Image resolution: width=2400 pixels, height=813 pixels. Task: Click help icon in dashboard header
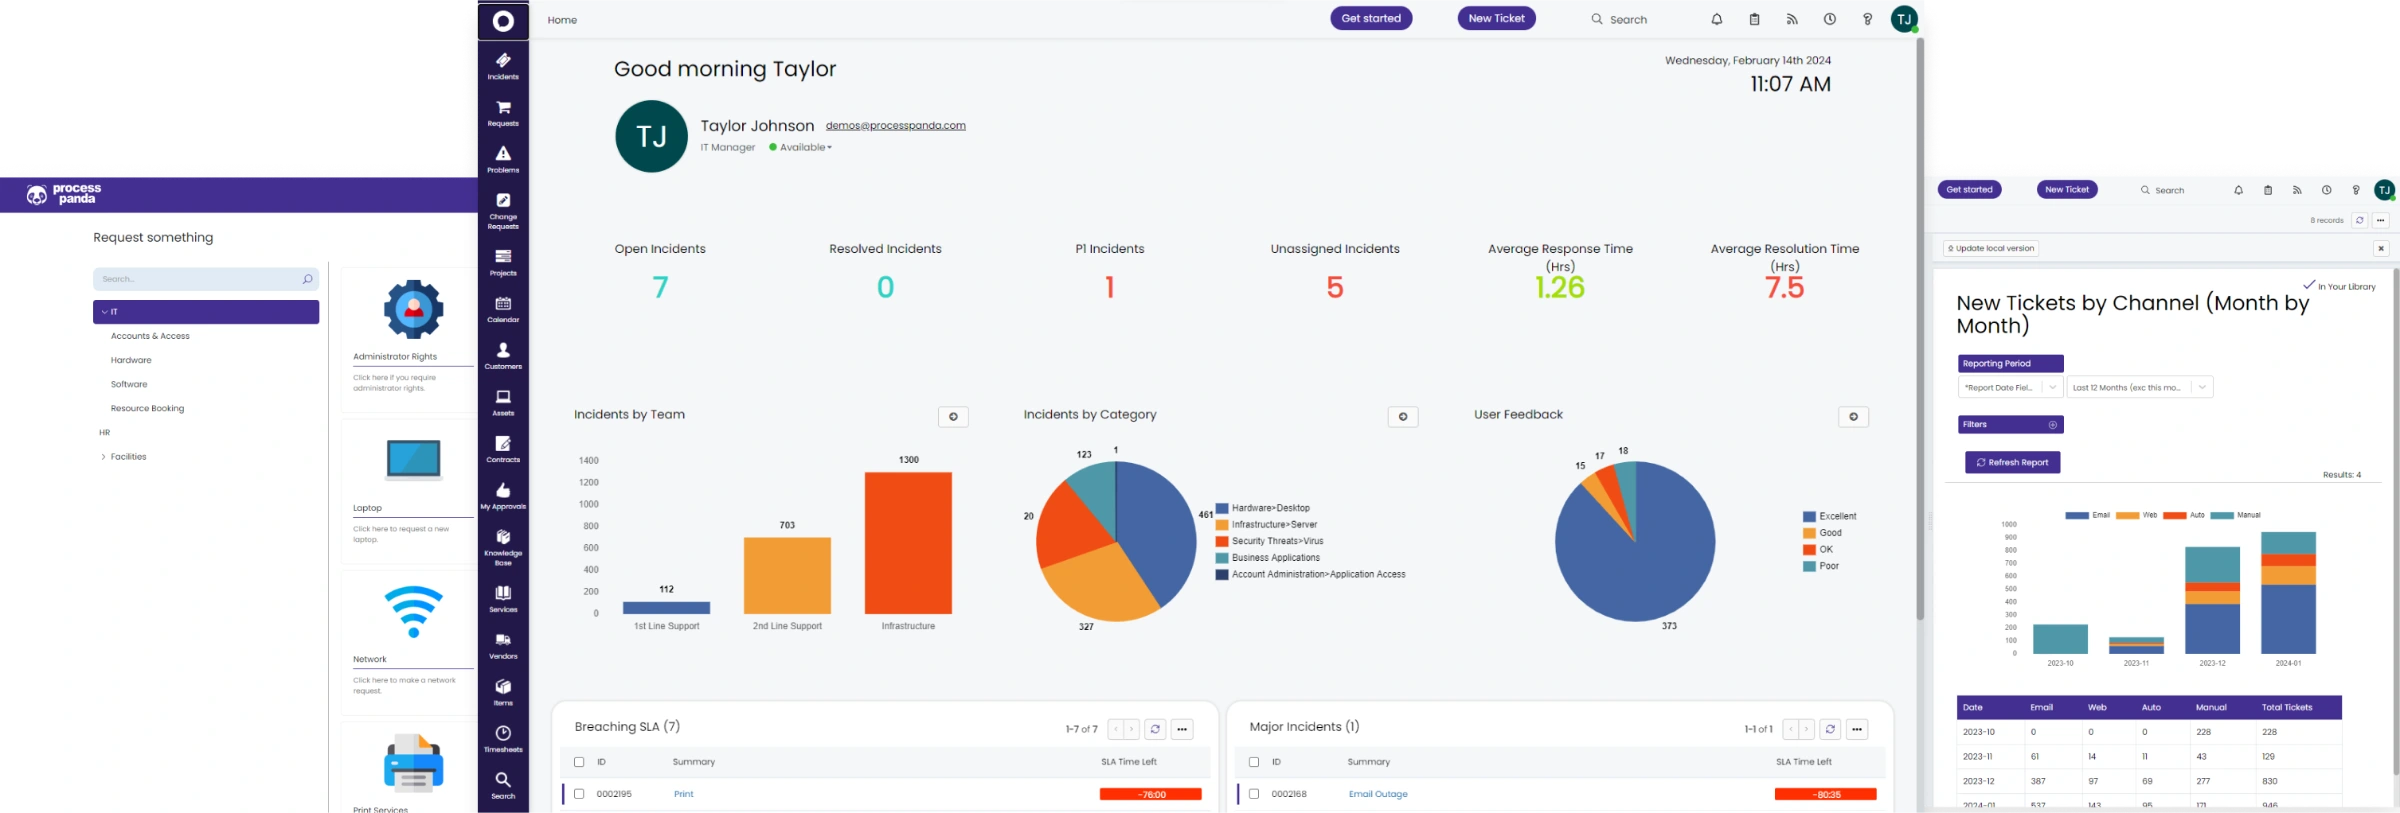(1867, 19)
